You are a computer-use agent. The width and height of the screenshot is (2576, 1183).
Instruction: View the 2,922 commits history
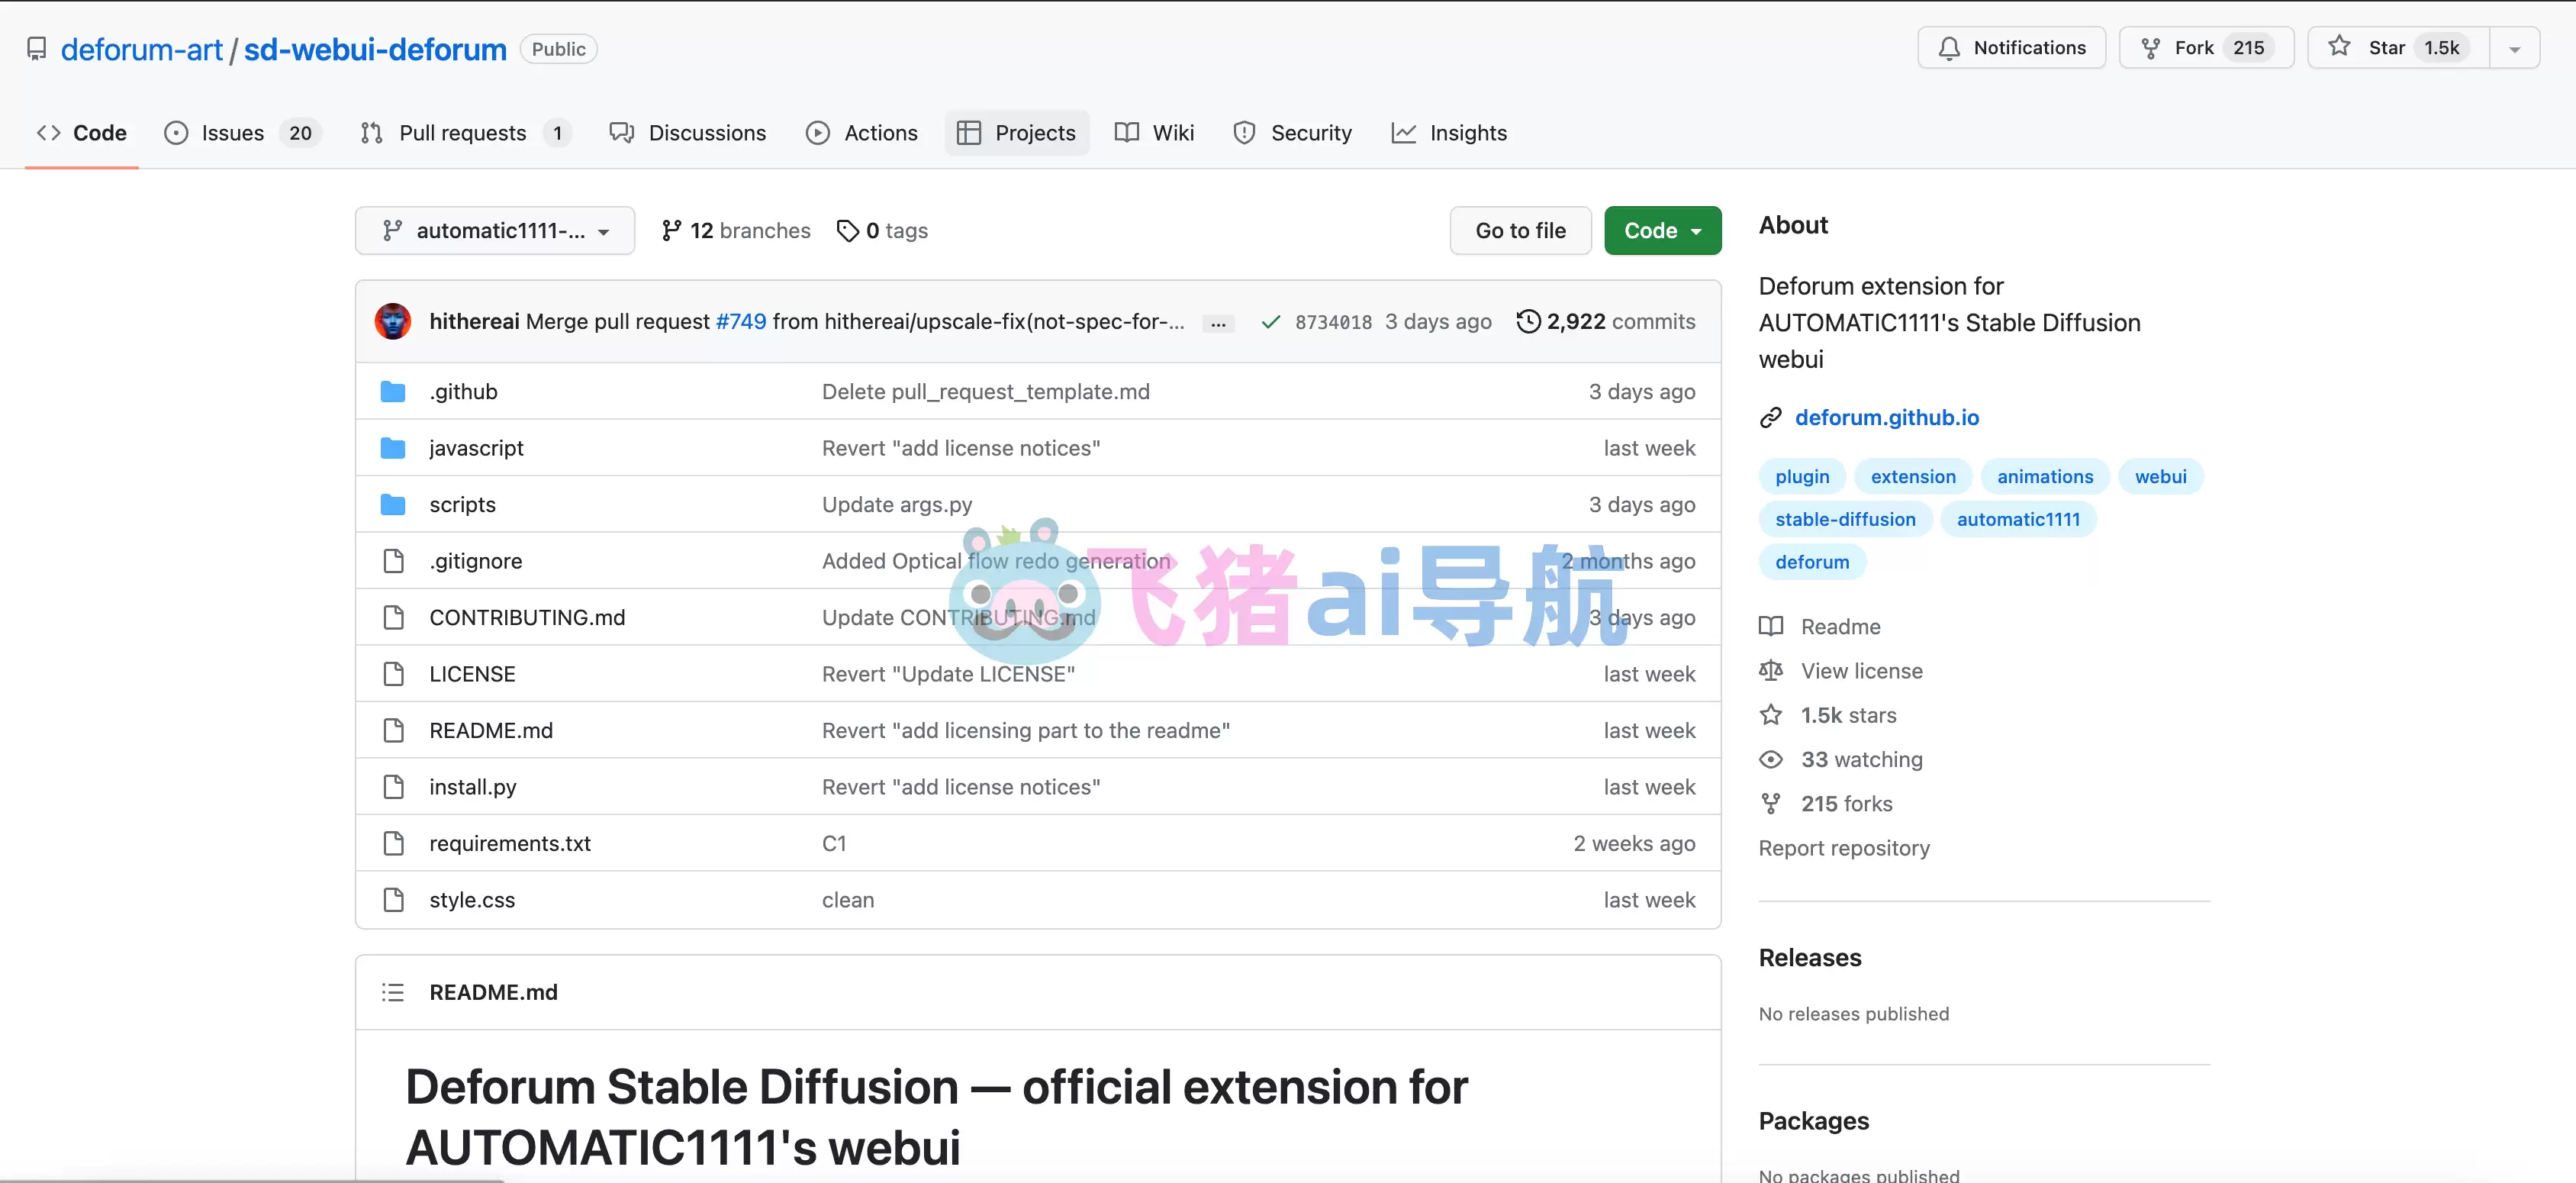pyautogui.click(x=1606, y=322)
